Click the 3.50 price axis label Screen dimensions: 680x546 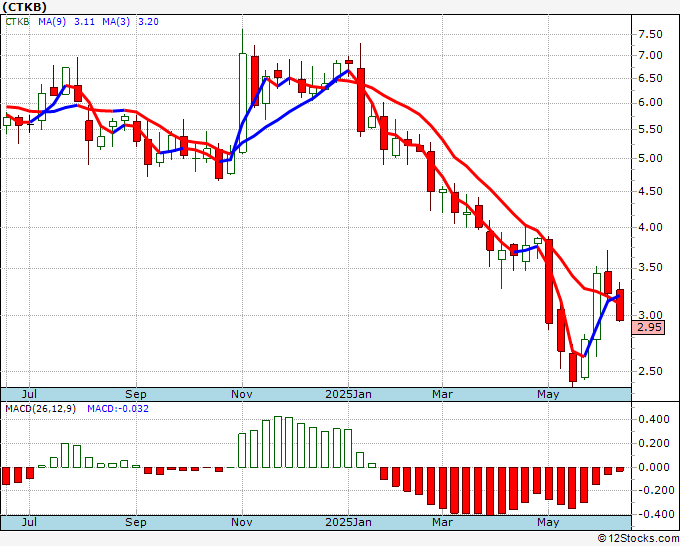point(650,268)
